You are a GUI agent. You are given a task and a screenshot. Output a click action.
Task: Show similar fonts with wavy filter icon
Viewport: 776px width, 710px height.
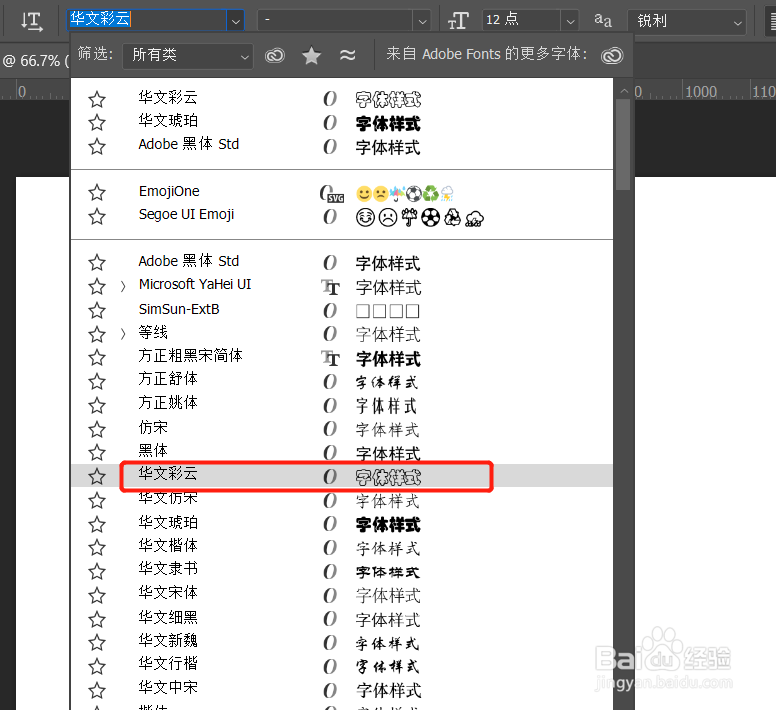coord(347,55)
